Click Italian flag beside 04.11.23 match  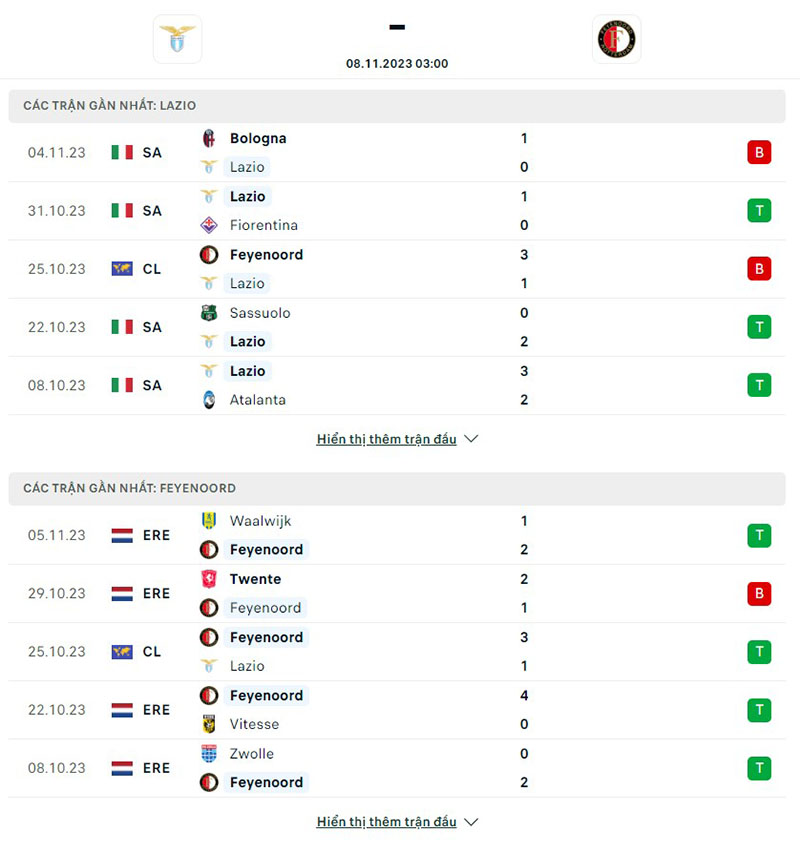point(122,153)
